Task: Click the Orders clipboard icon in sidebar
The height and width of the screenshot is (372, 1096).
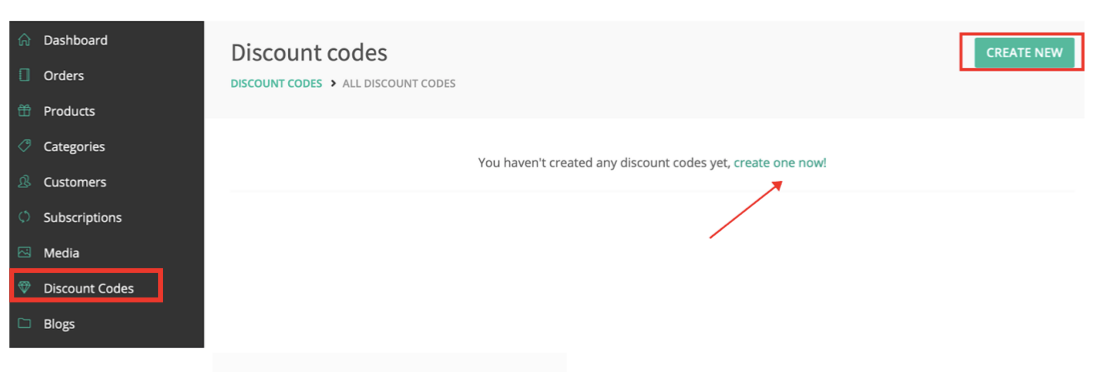Action: 24,76
